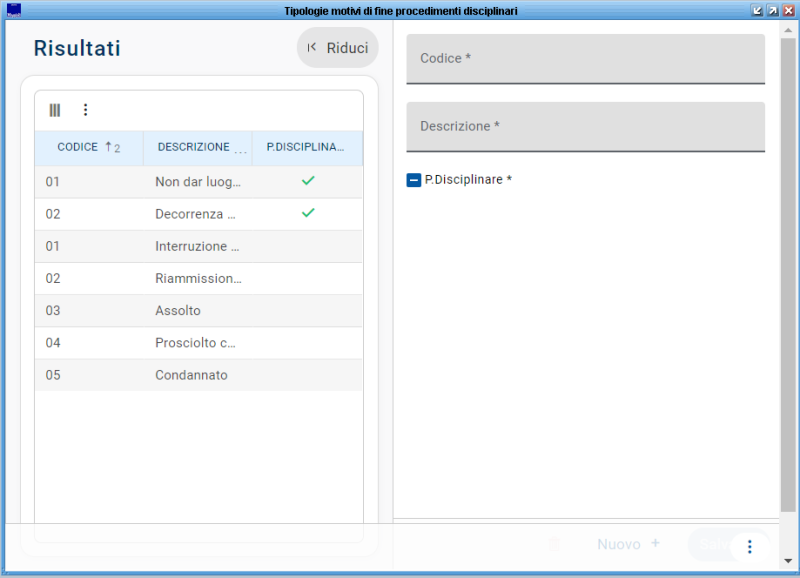Viewport: 800px width, 578px height.
Task: Select the 'Assolto' row
Action: coord(198,310)
